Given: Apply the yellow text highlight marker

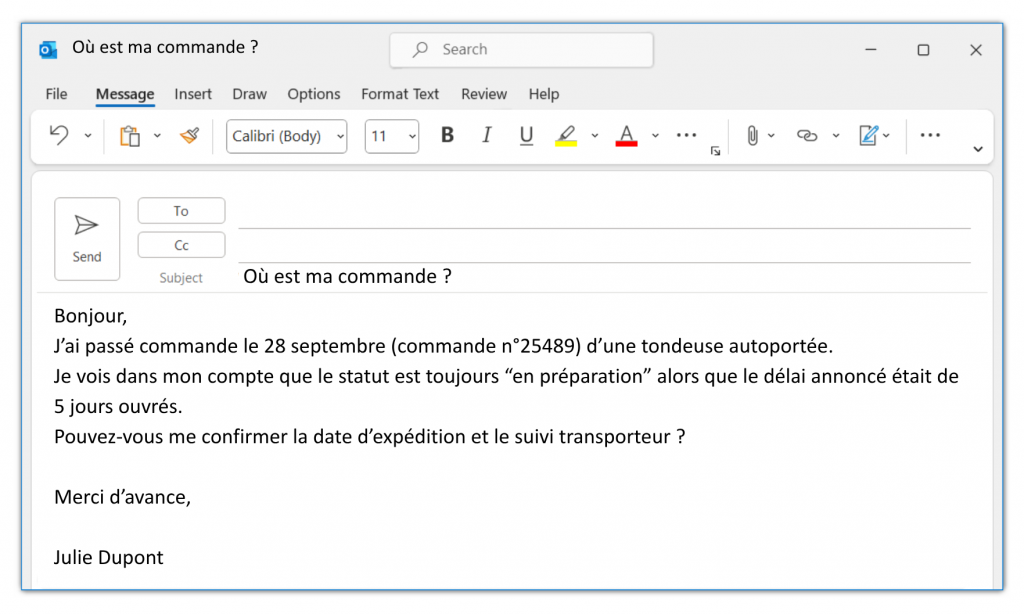Looking at the screenshot, I should click(x=566, y=136).
